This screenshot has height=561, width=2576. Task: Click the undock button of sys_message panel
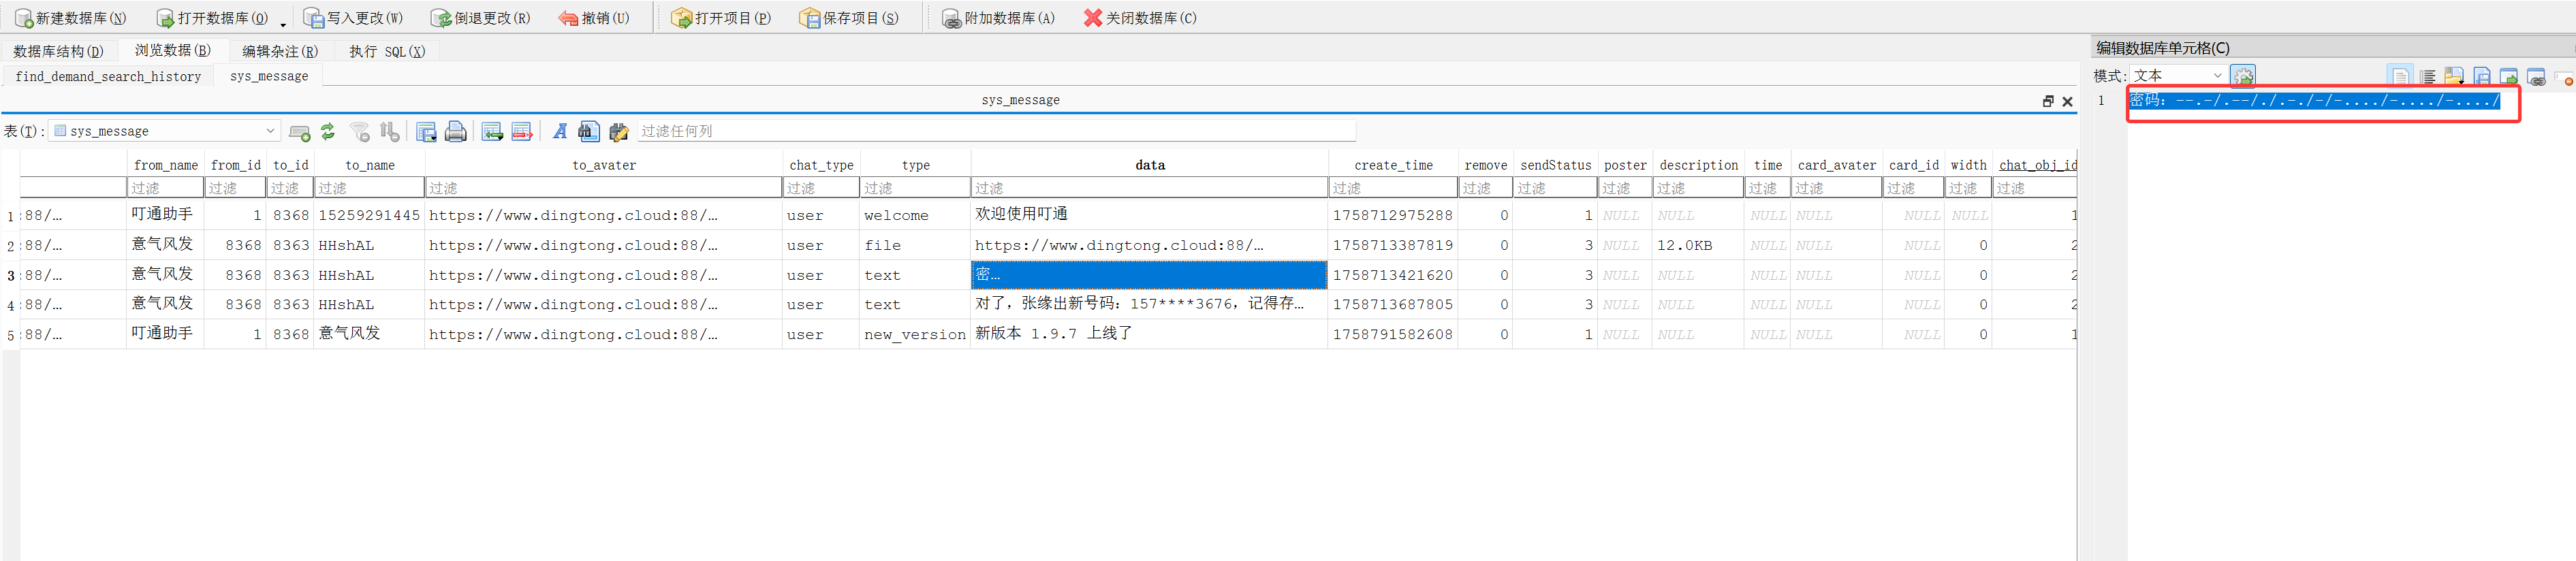pos(2048,101)
